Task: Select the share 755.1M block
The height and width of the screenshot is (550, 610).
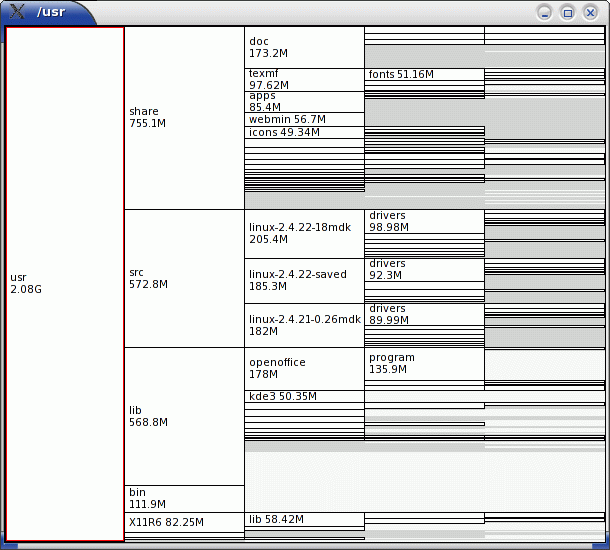Action: tap(184, 118)
